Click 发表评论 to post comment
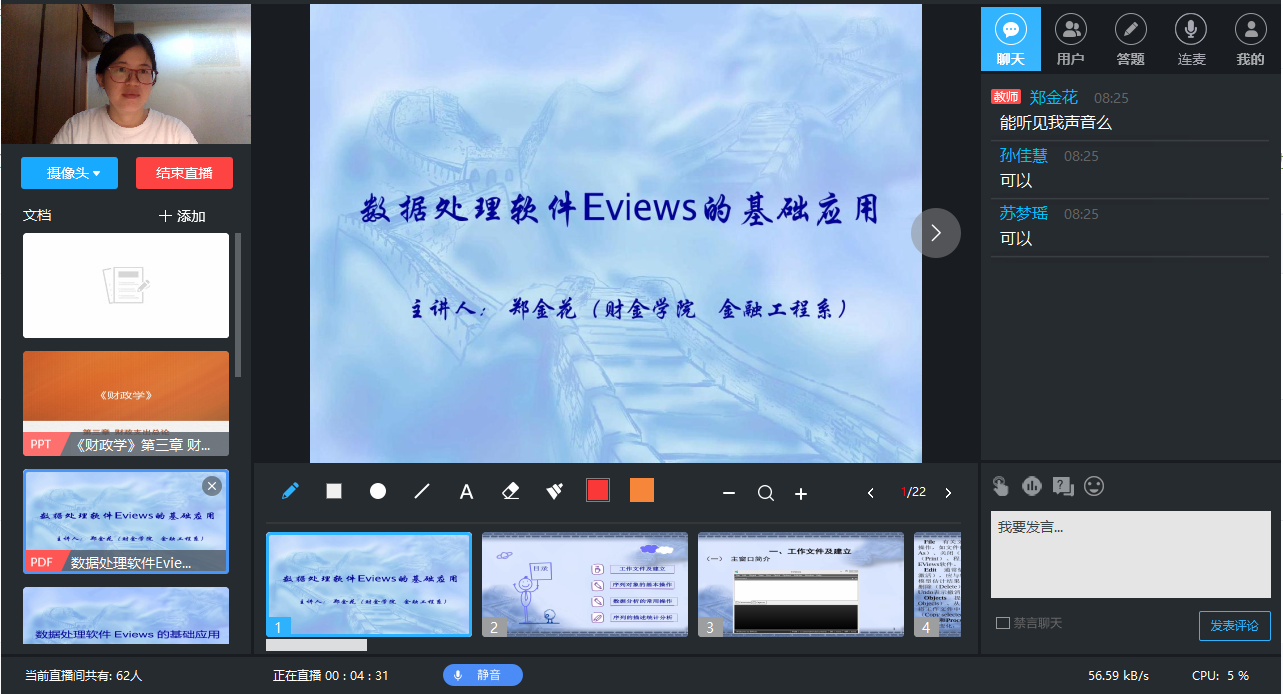Viewport: 1283px width, 694px height. click(x=1235, y=626)
